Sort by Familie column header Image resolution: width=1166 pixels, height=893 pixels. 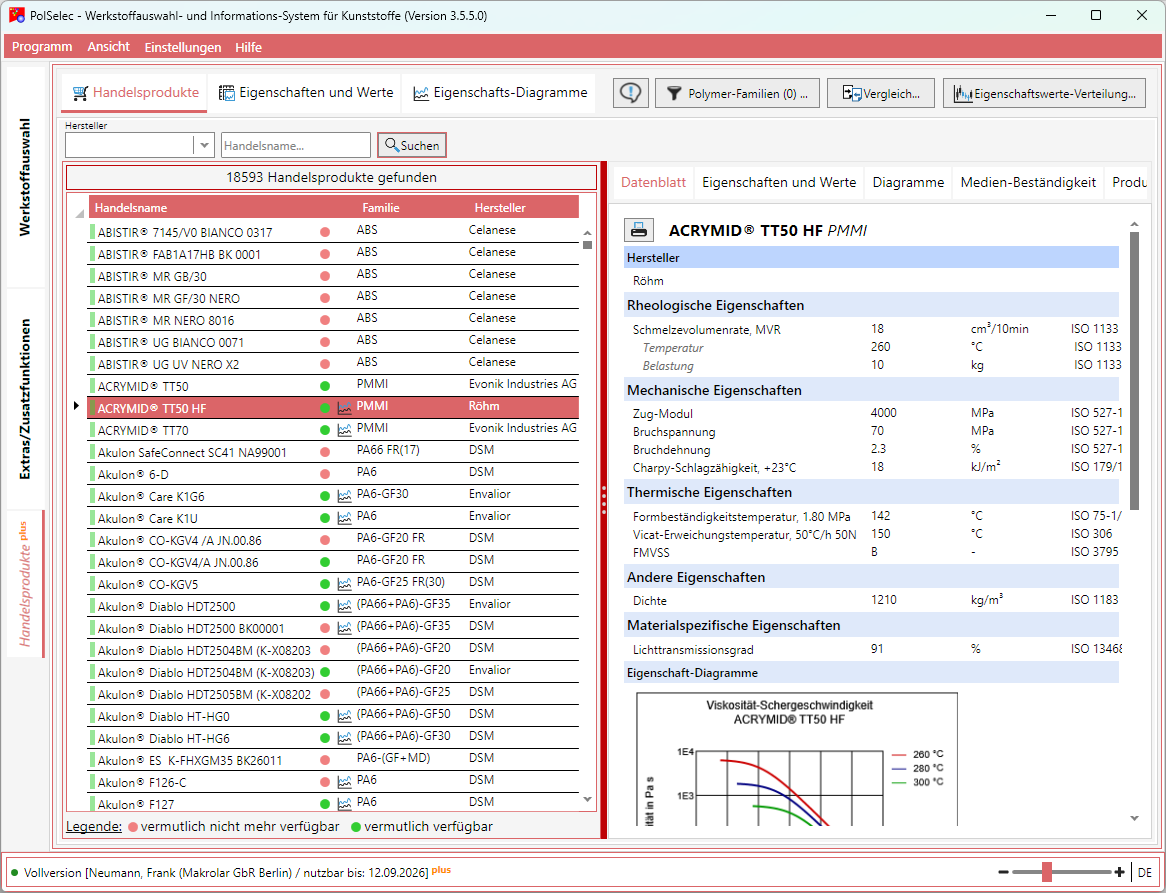[381, 207]
